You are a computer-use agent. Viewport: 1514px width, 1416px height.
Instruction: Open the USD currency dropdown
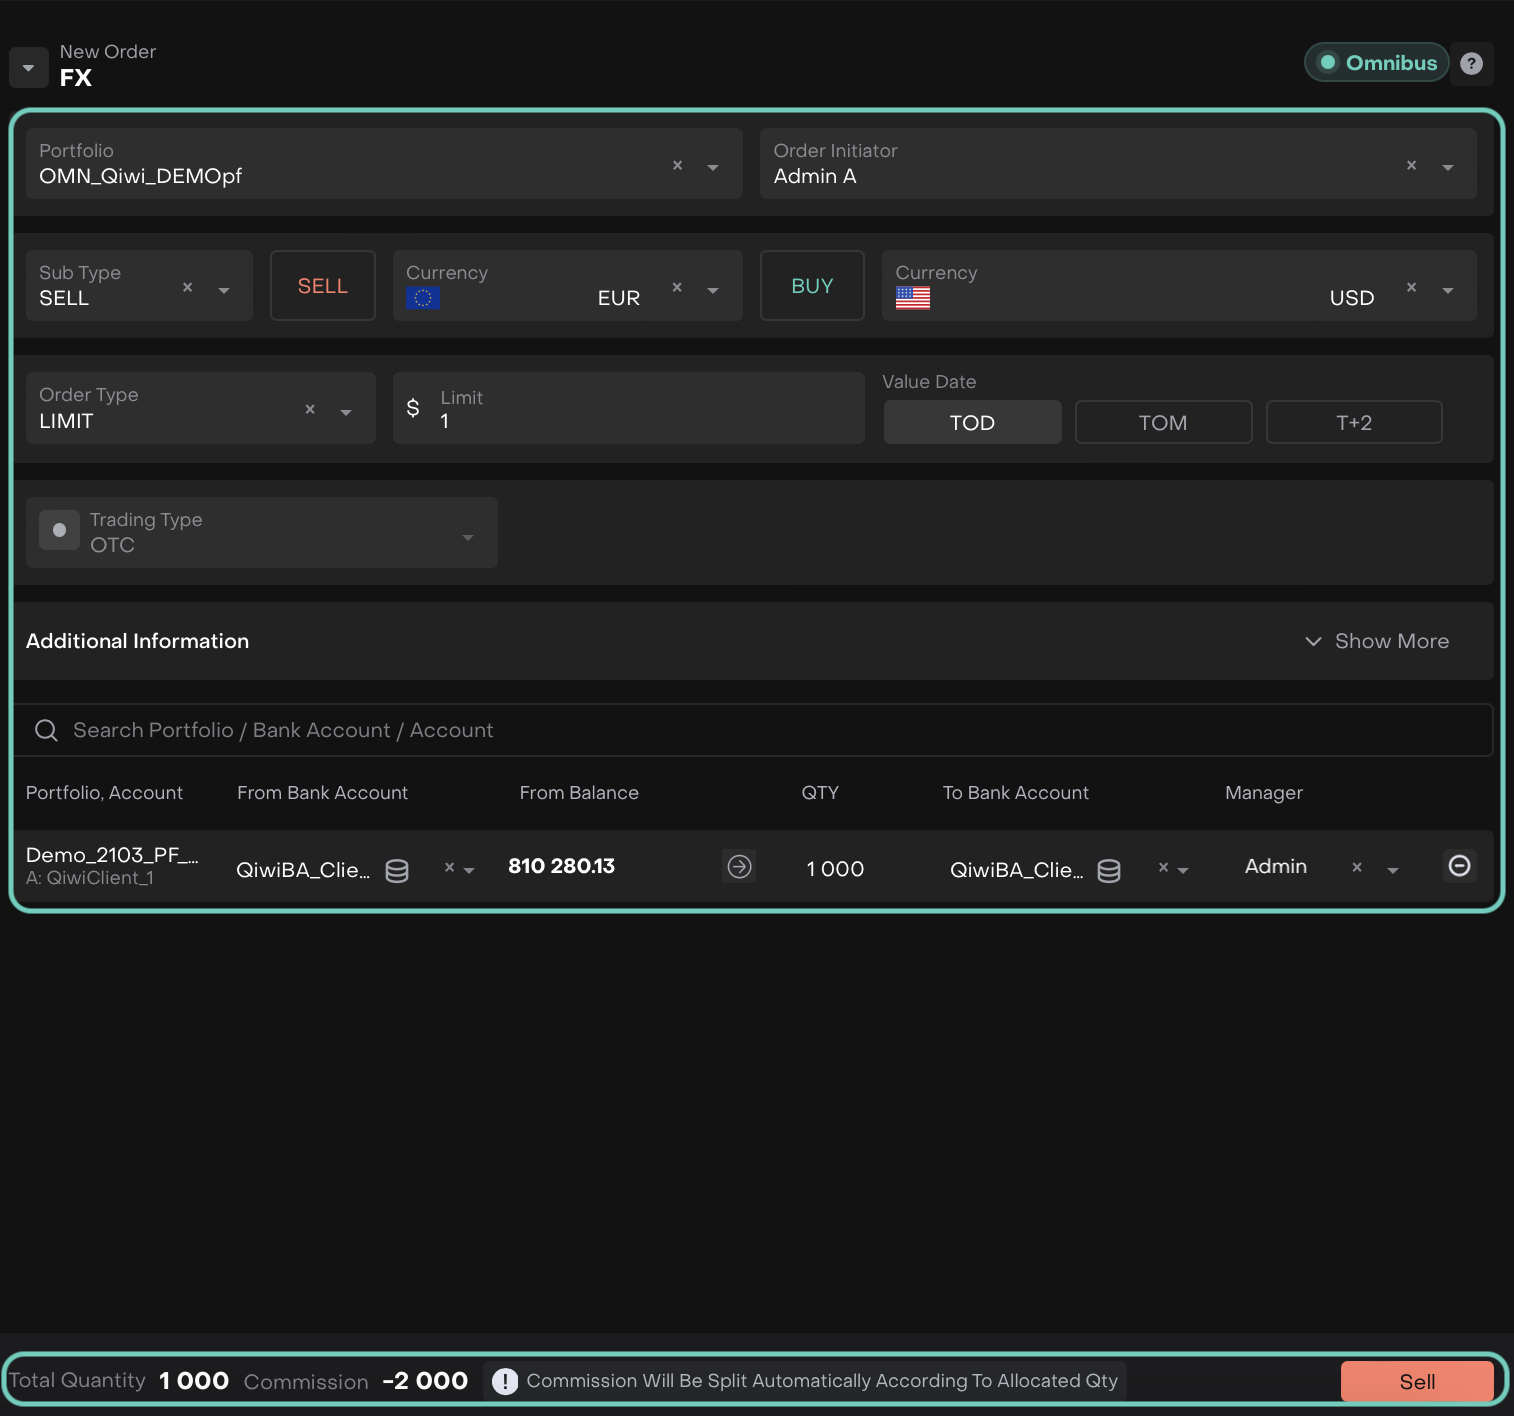click(1448, 290)
